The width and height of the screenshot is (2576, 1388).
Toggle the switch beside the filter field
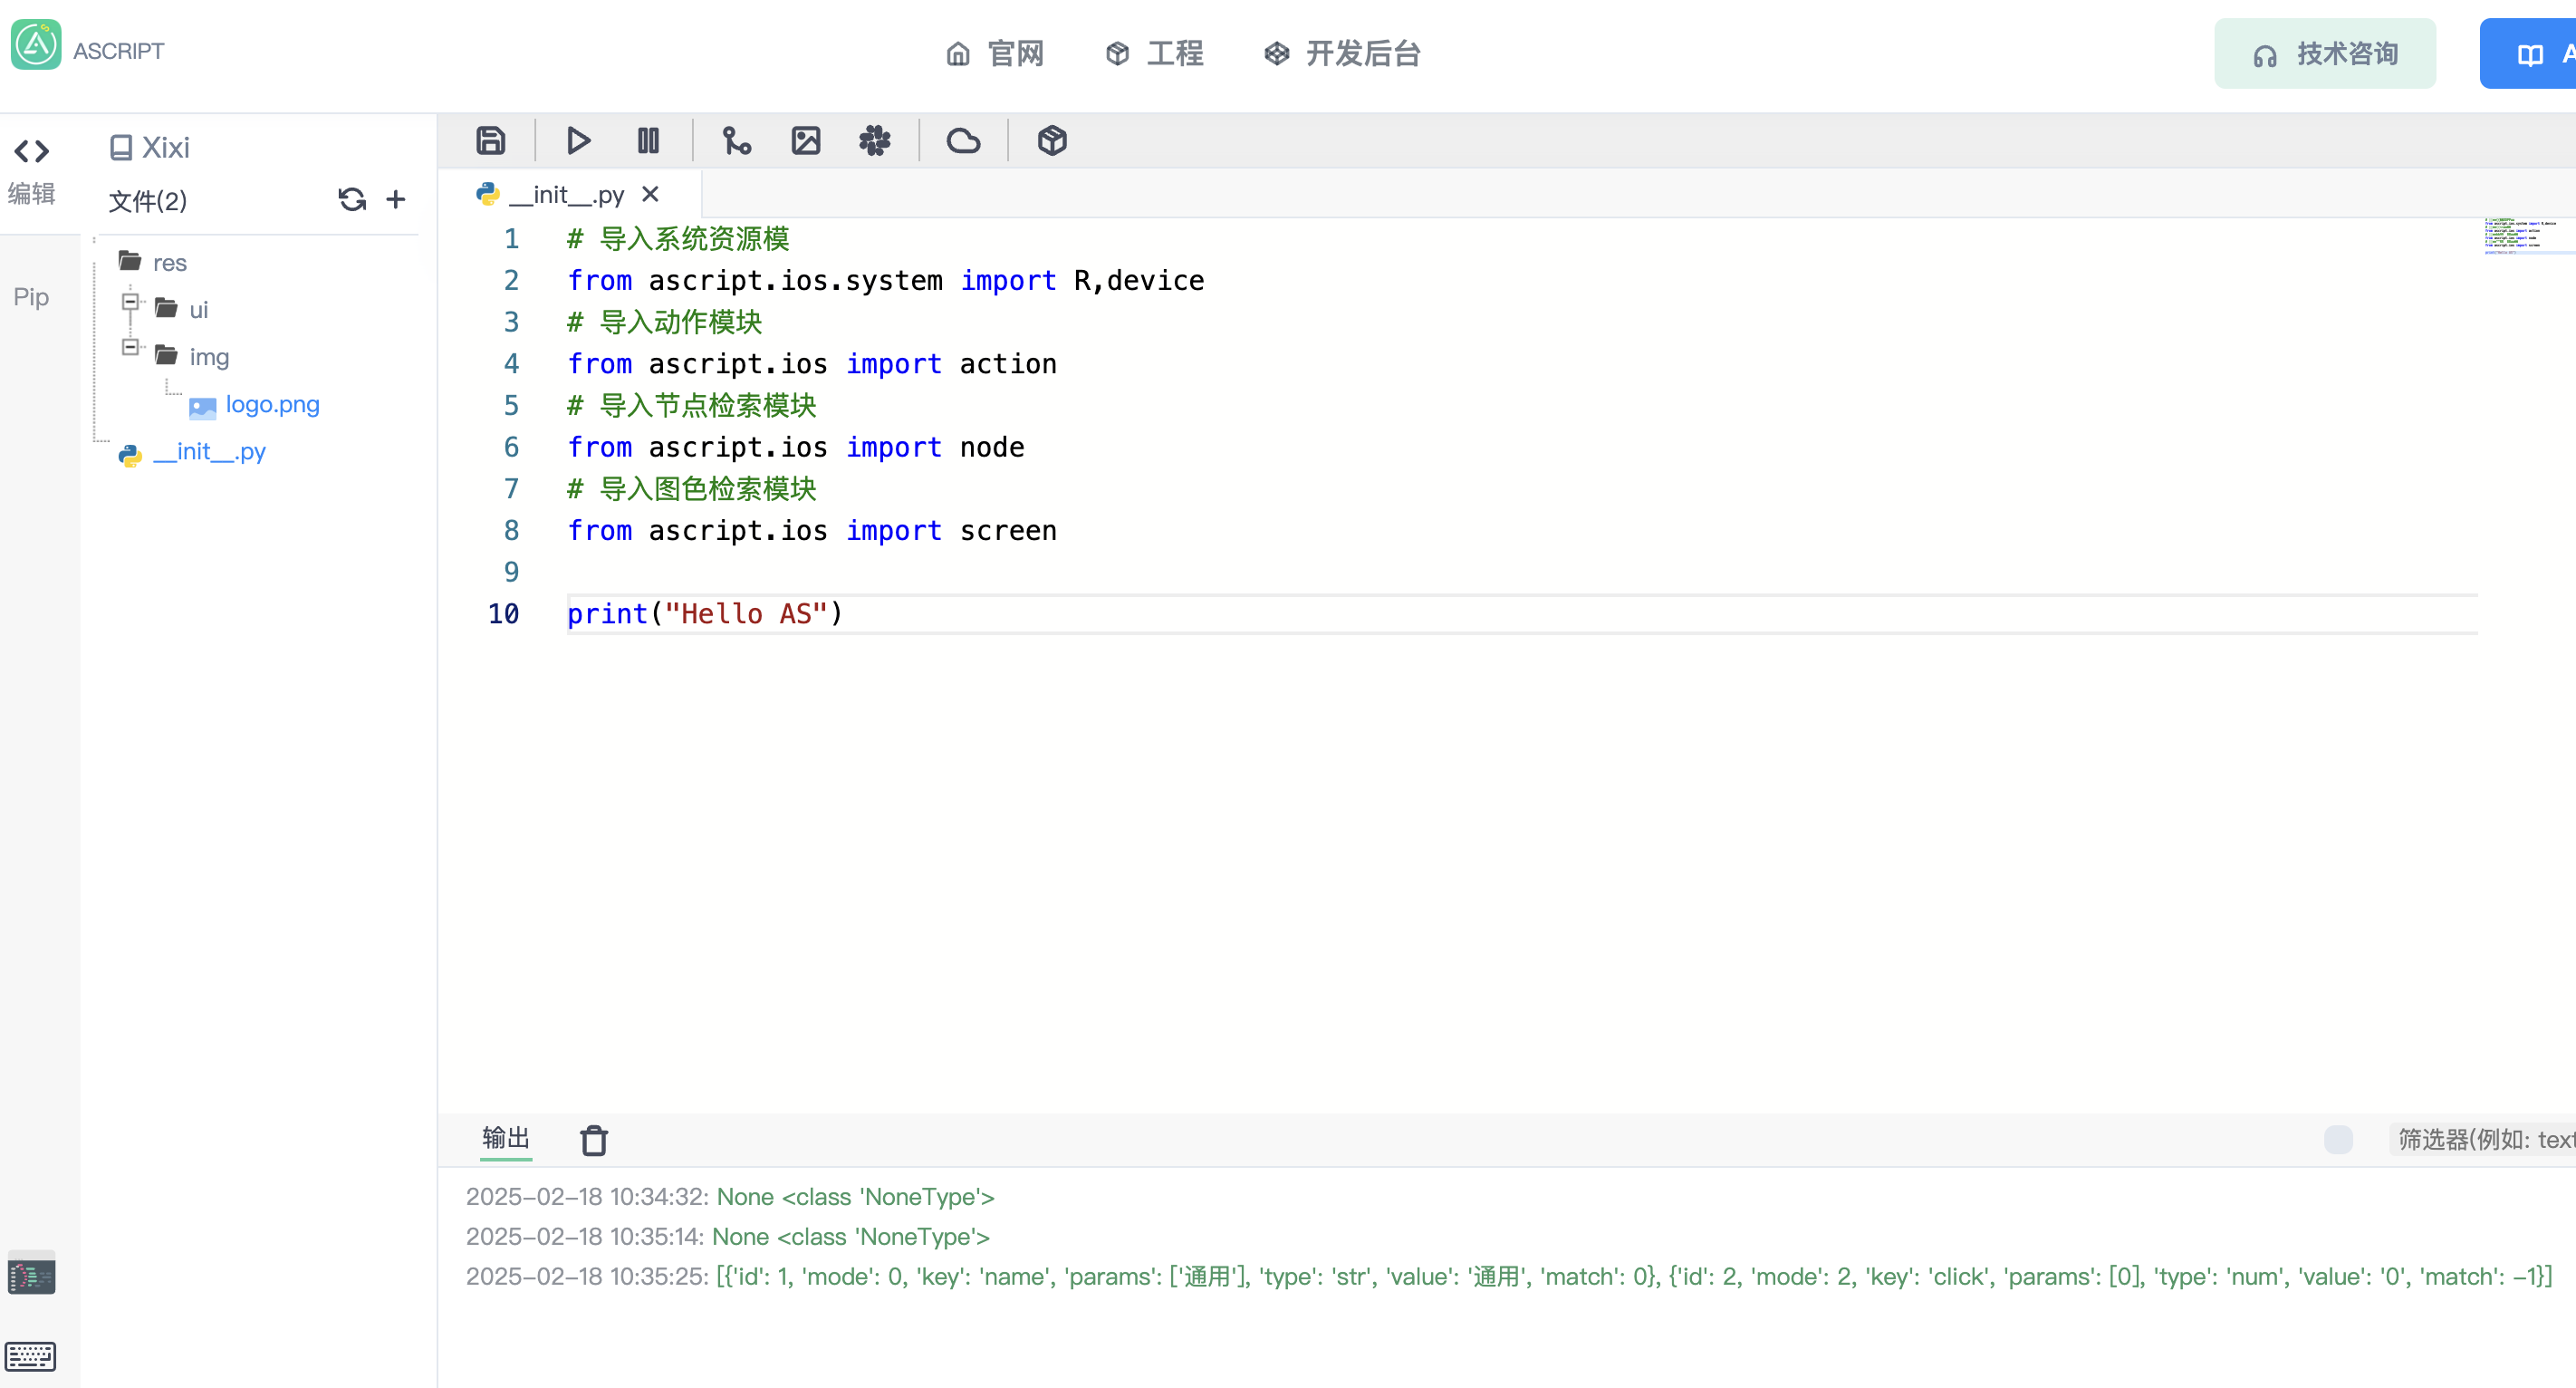pyautogui.click(x=2338, y=1139)
